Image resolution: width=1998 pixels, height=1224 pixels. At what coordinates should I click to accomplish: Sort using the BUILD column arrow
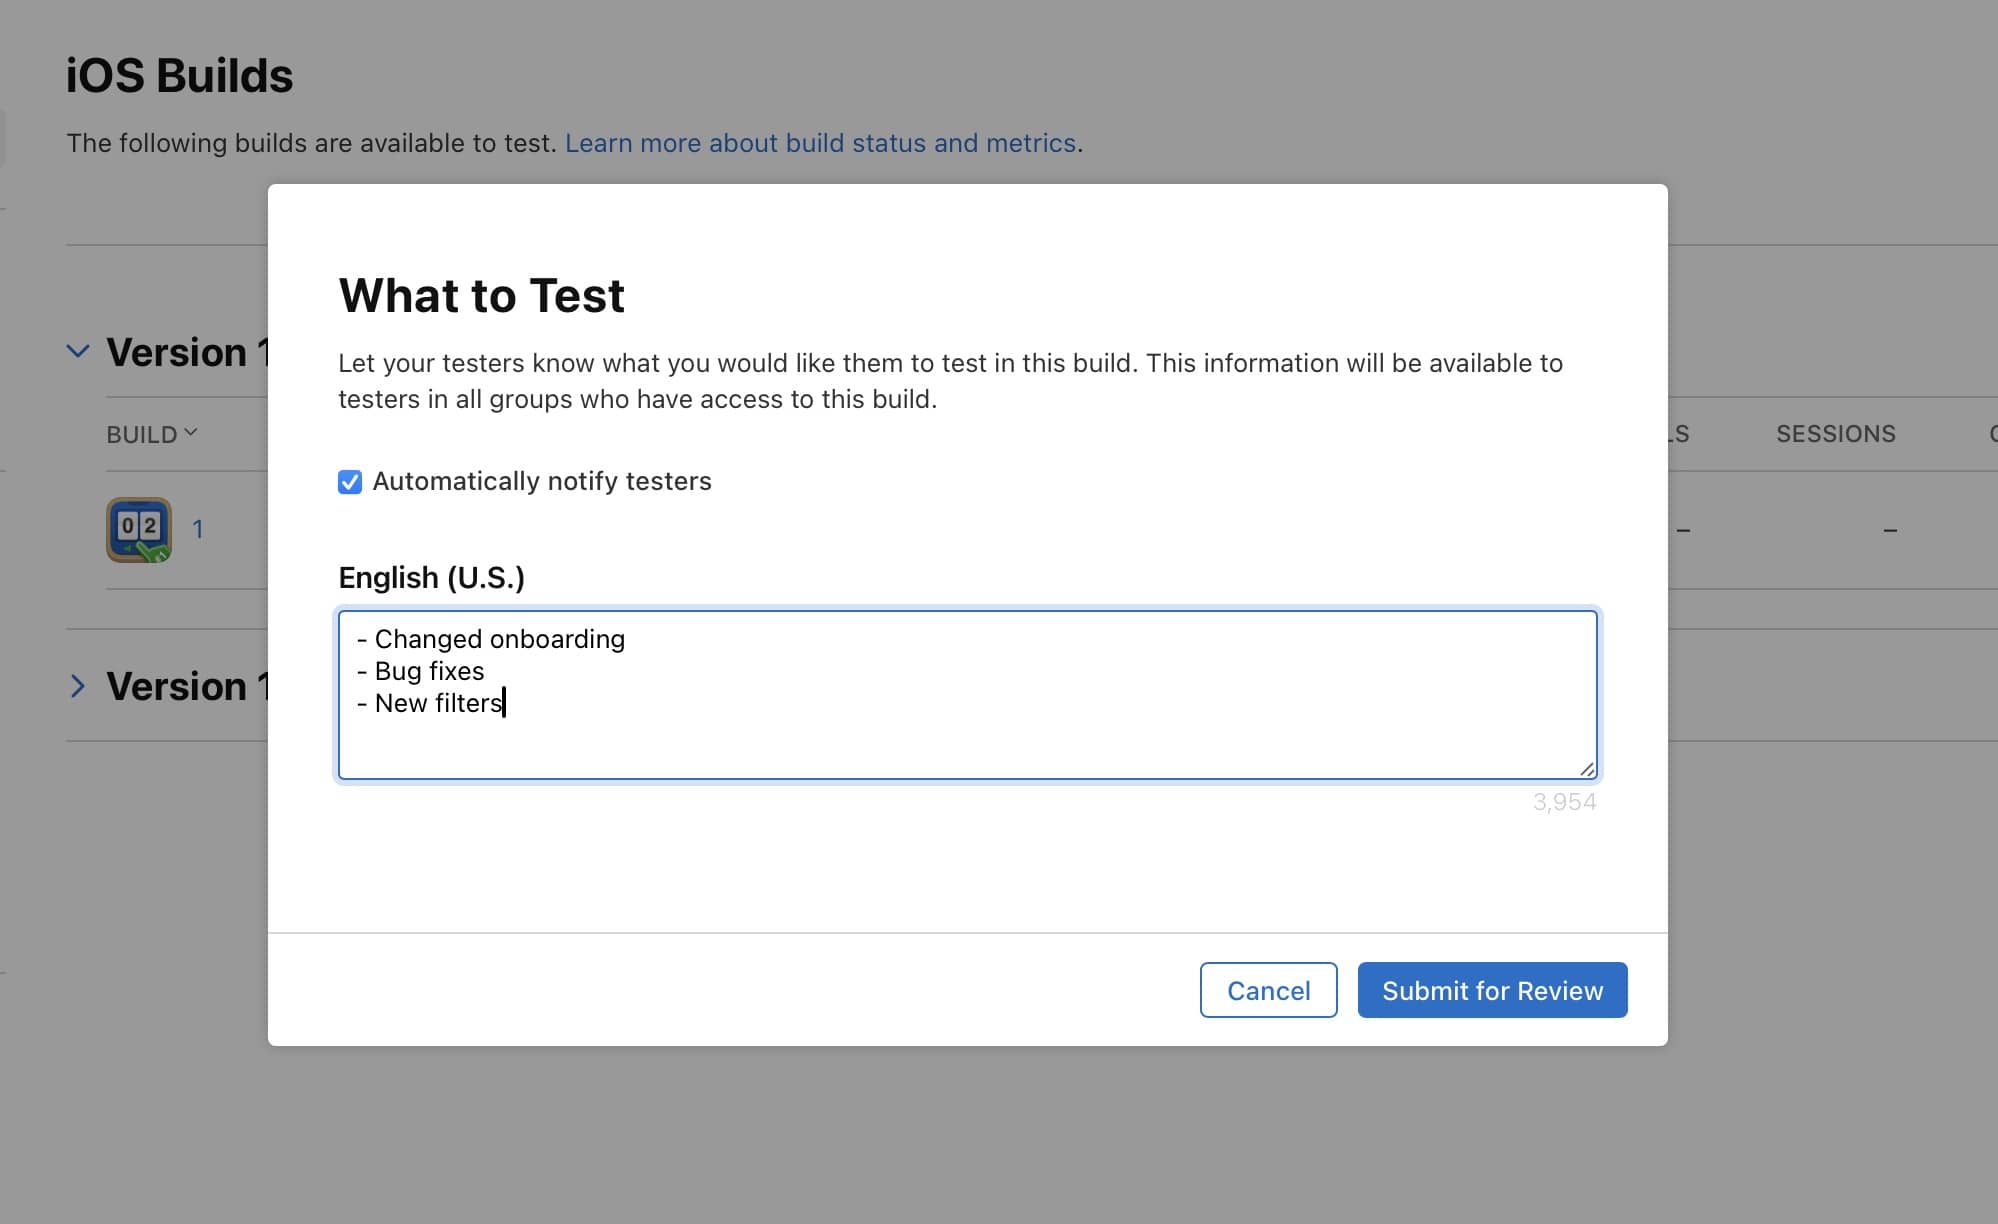pyautogui.click(x=191, y=433)
